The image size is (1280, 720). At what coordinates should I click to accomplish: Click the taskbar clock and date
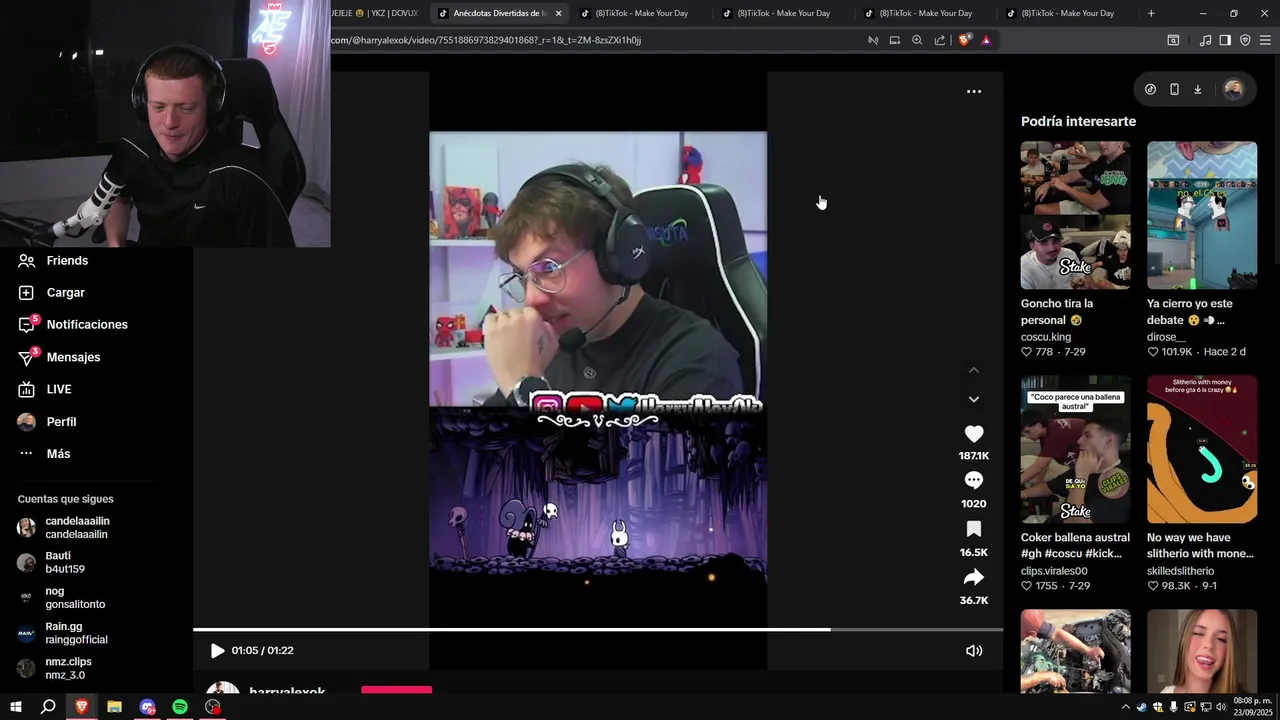click(1252, 706)
